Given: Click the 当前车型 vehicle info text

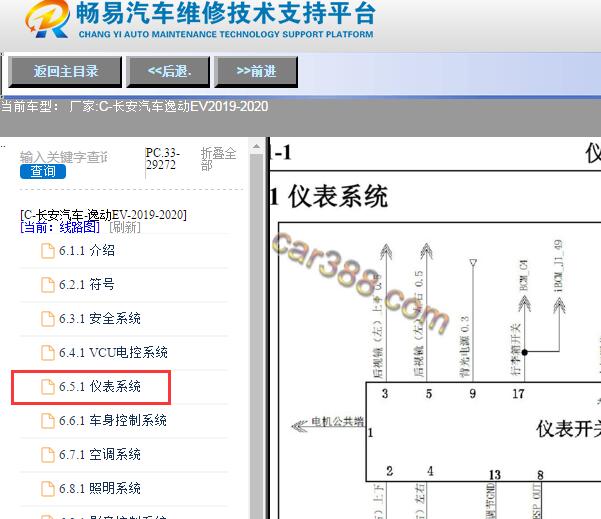Looking at the screenshot, I should [x=134, y=106].
